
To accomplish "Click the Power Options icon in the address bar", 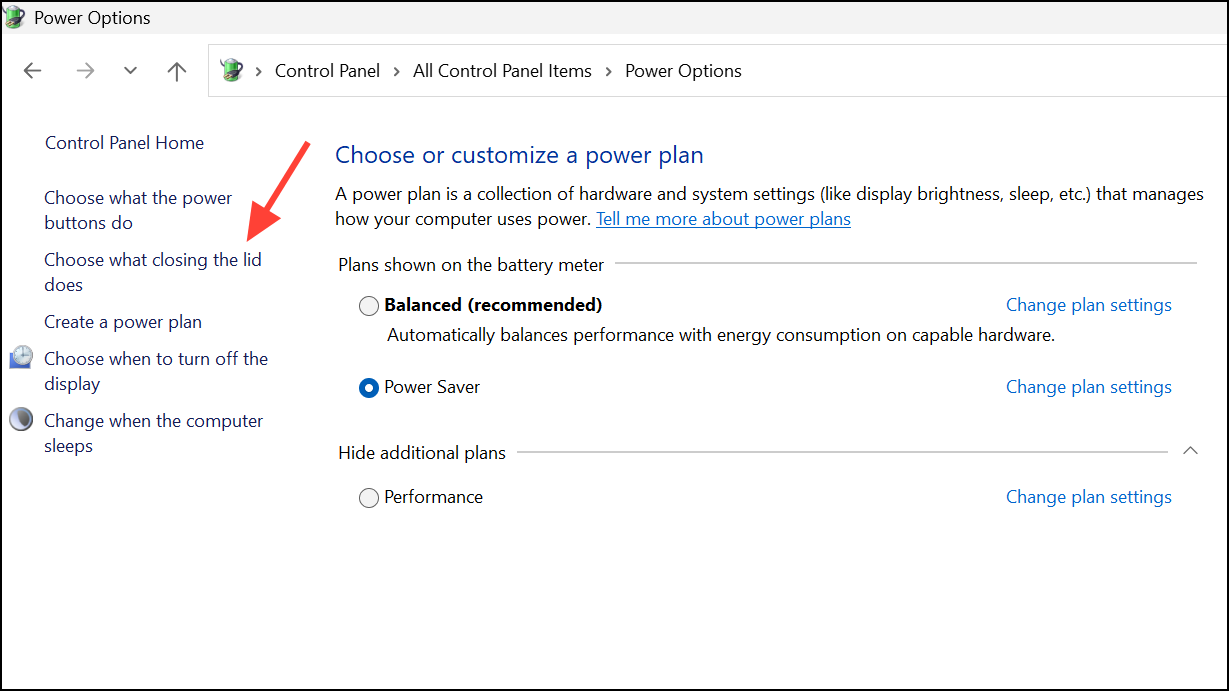I will coord(231,70).
